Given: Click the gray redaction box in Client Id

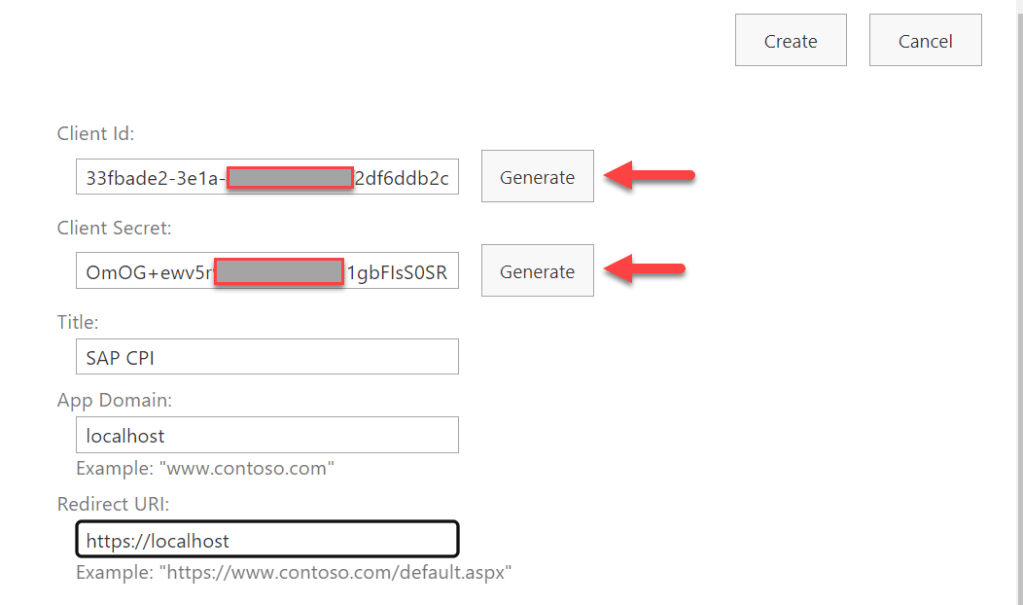Looking at the screenshot, I should click(x=290, y=178).
